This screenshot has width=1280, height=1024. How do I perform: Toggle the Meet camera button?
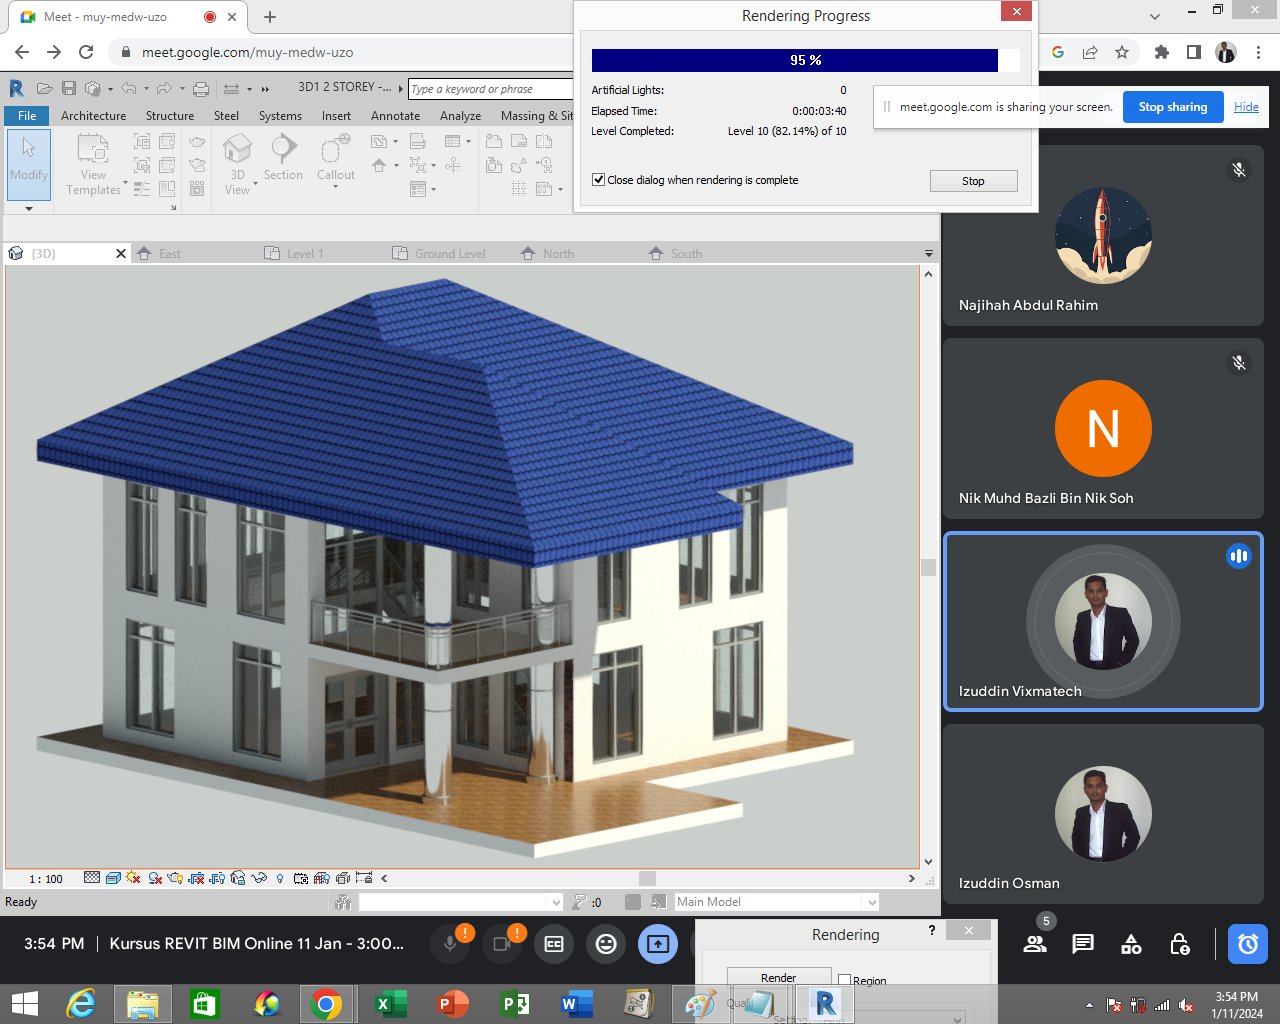tap(502, 944)
